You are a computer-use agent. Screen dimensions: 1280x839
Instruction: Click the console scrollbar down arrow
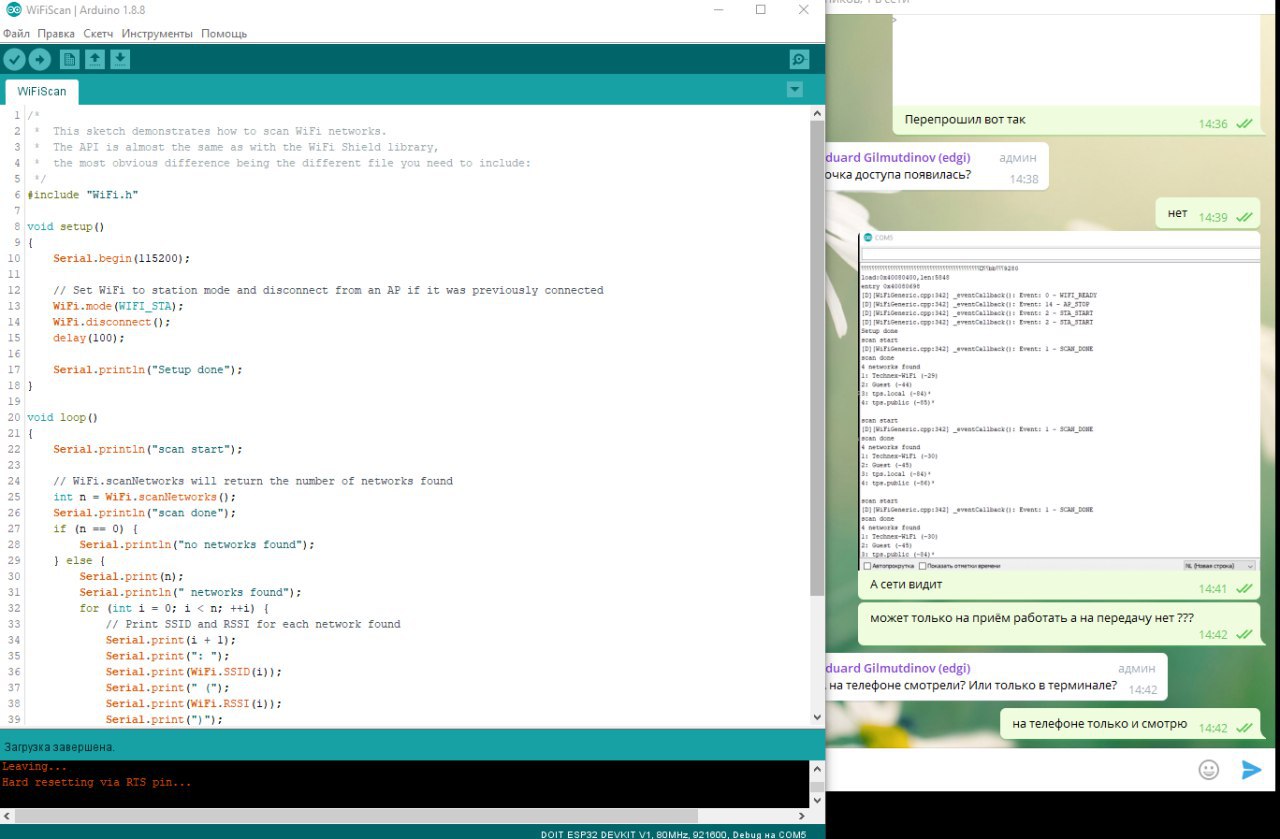tap(817, 800)
